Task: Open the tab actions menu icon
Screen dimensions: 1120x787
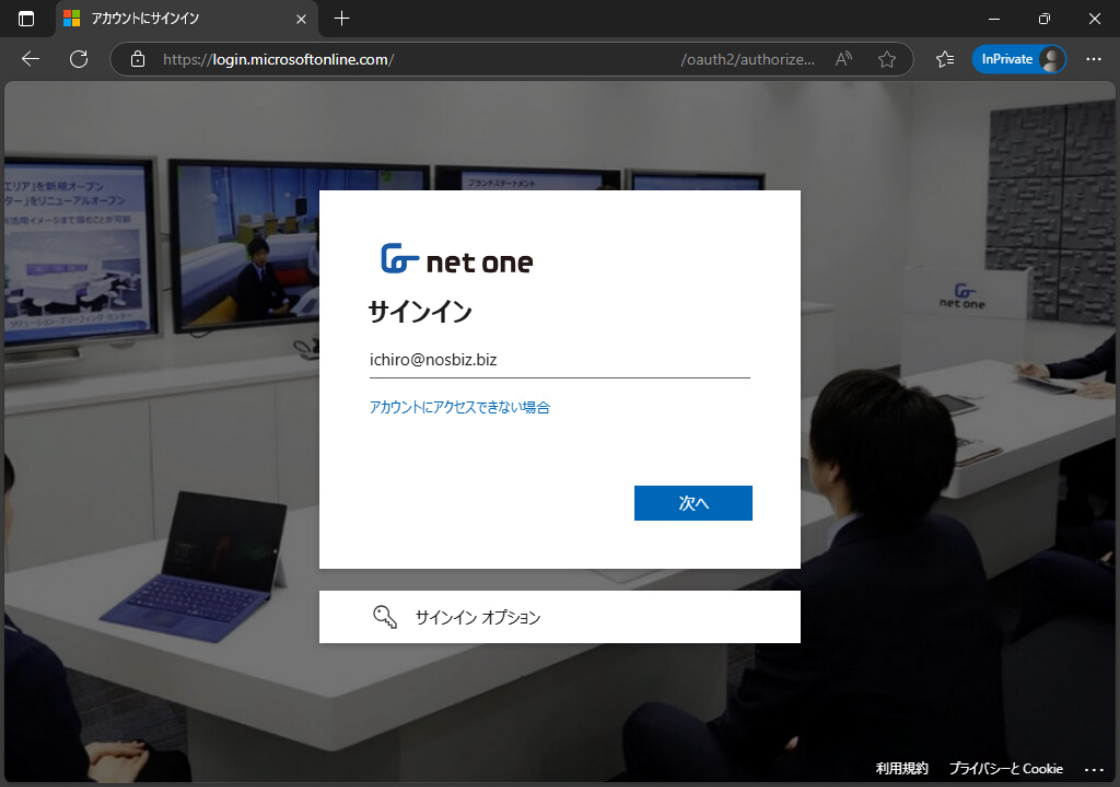Action: pos(26,19)
